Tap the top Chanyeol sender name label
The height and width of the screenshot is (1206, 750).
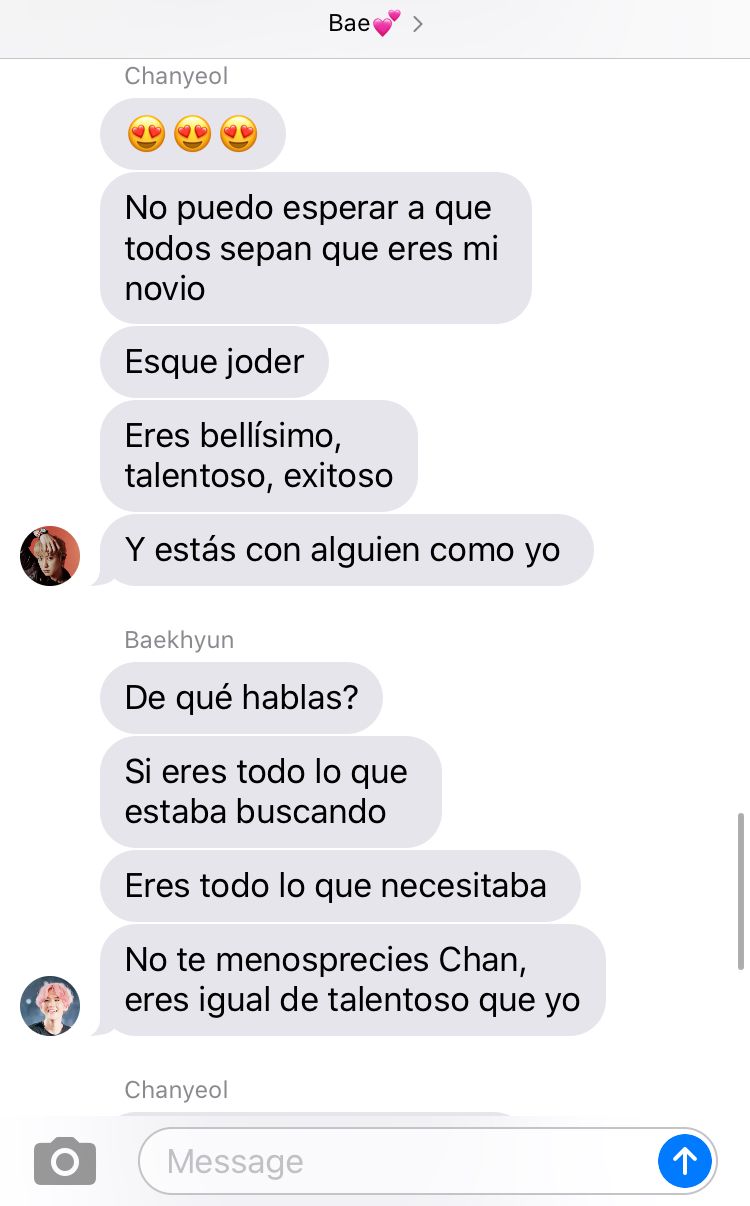[x=176, y=76]
